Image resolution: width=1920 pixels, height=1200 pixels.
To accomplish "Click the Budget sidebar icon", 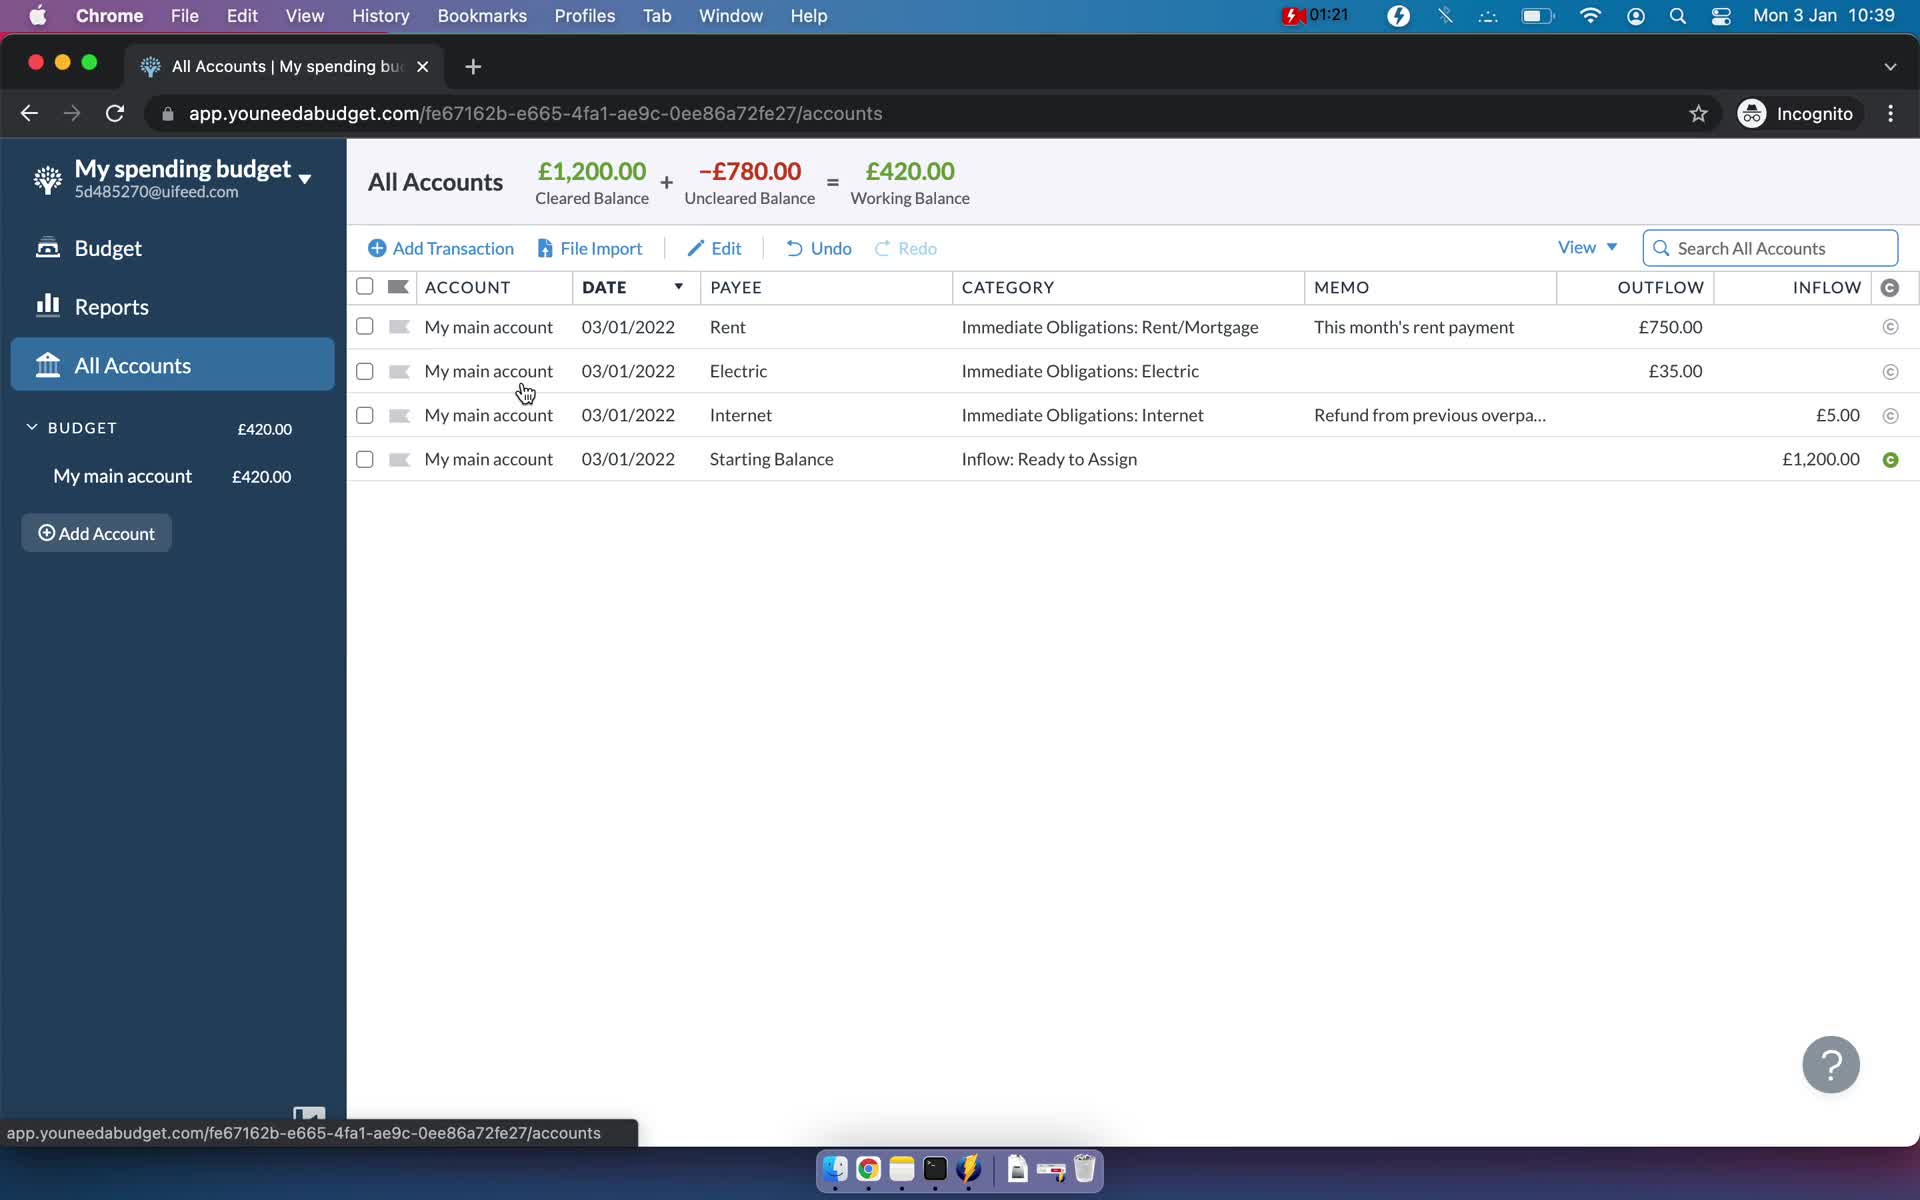I will 46,247.
